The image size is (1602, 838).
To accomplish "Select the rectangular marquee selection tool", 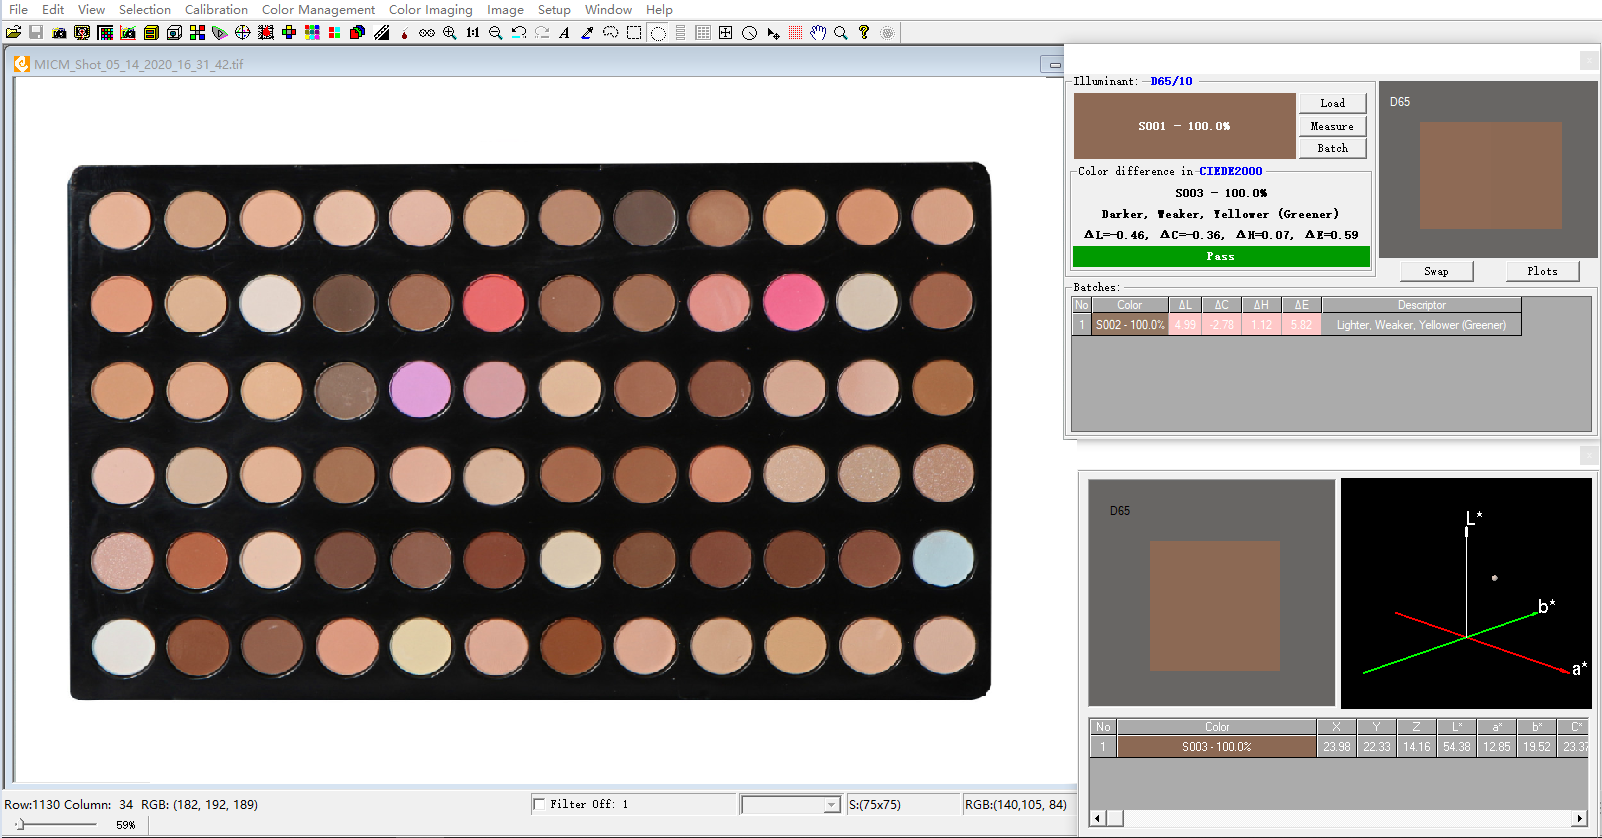I will 634,32.
